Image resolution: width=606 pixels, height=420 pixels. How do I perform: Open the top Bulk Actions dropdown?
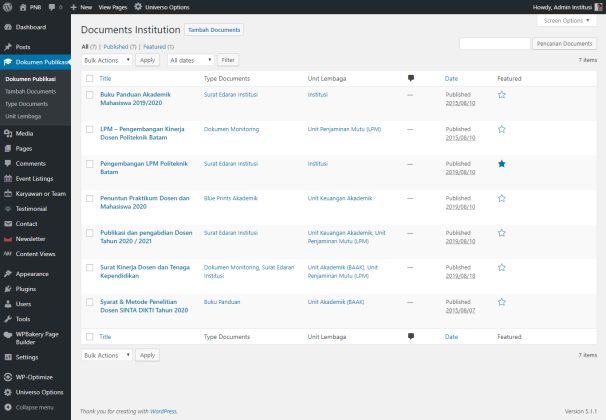107,60
